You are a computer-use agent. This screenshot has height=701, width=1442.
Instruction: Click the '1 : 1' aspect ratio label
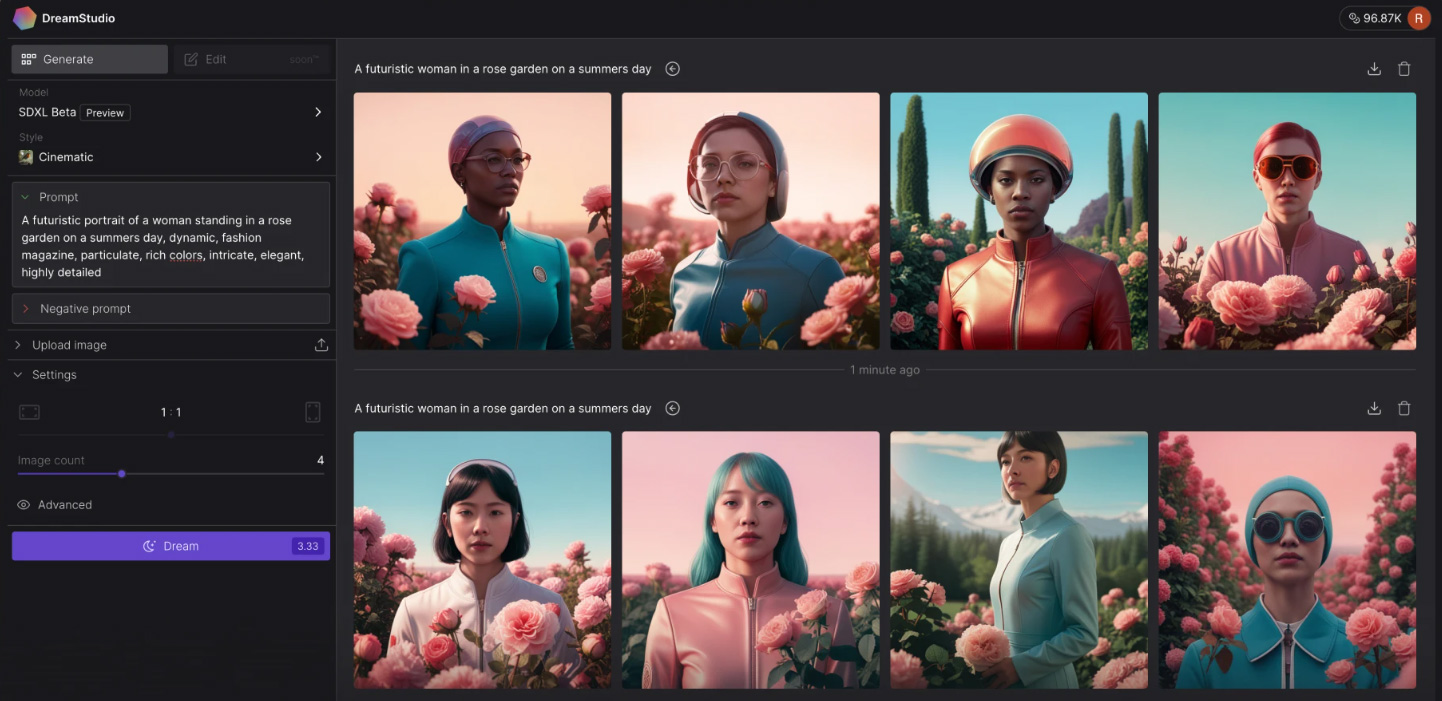pyautogui.click(x=171, y=412)
